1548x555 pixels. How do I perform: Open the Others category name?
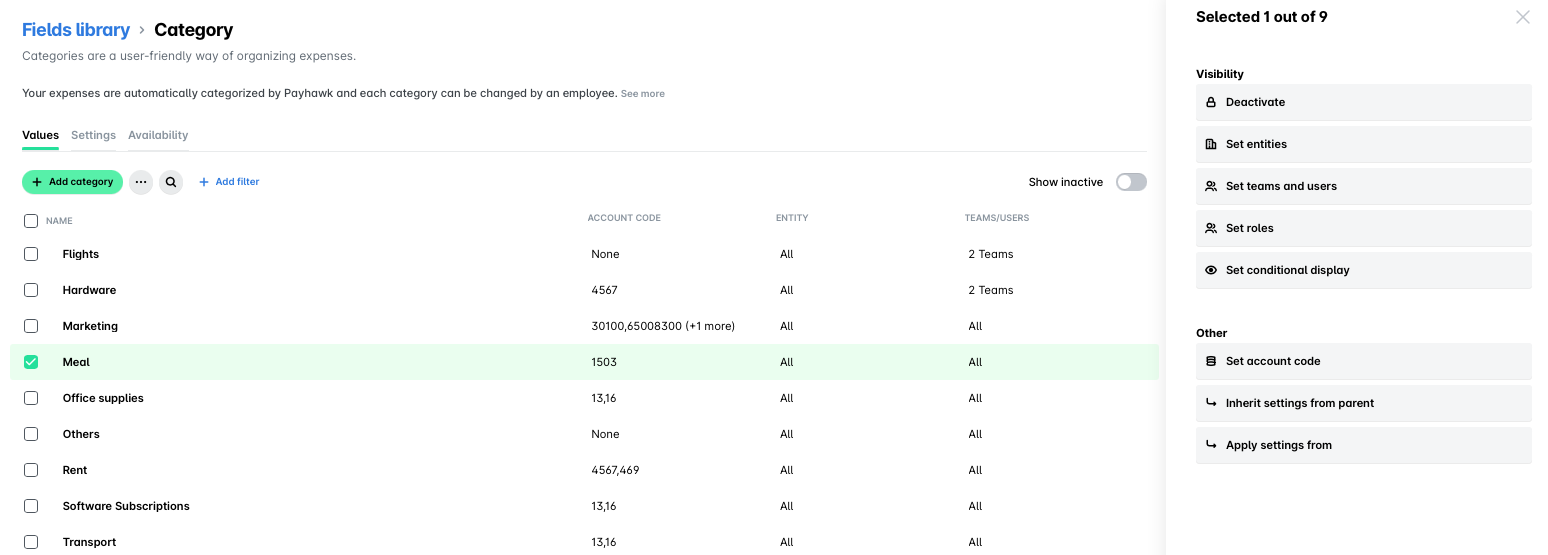pos(81,434)
